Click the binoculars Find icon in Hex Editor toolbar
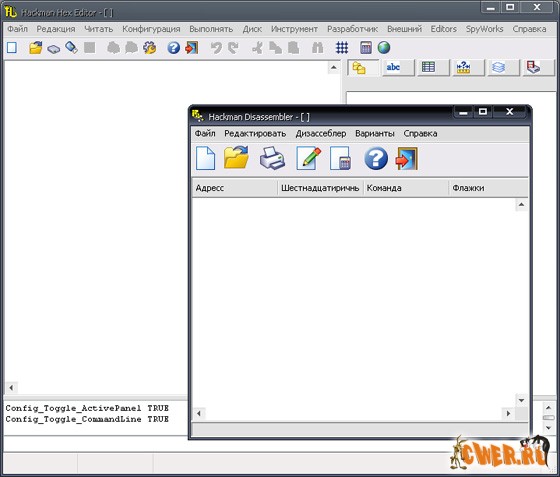Viewport: 560px width, 477px height. [317, 47]
